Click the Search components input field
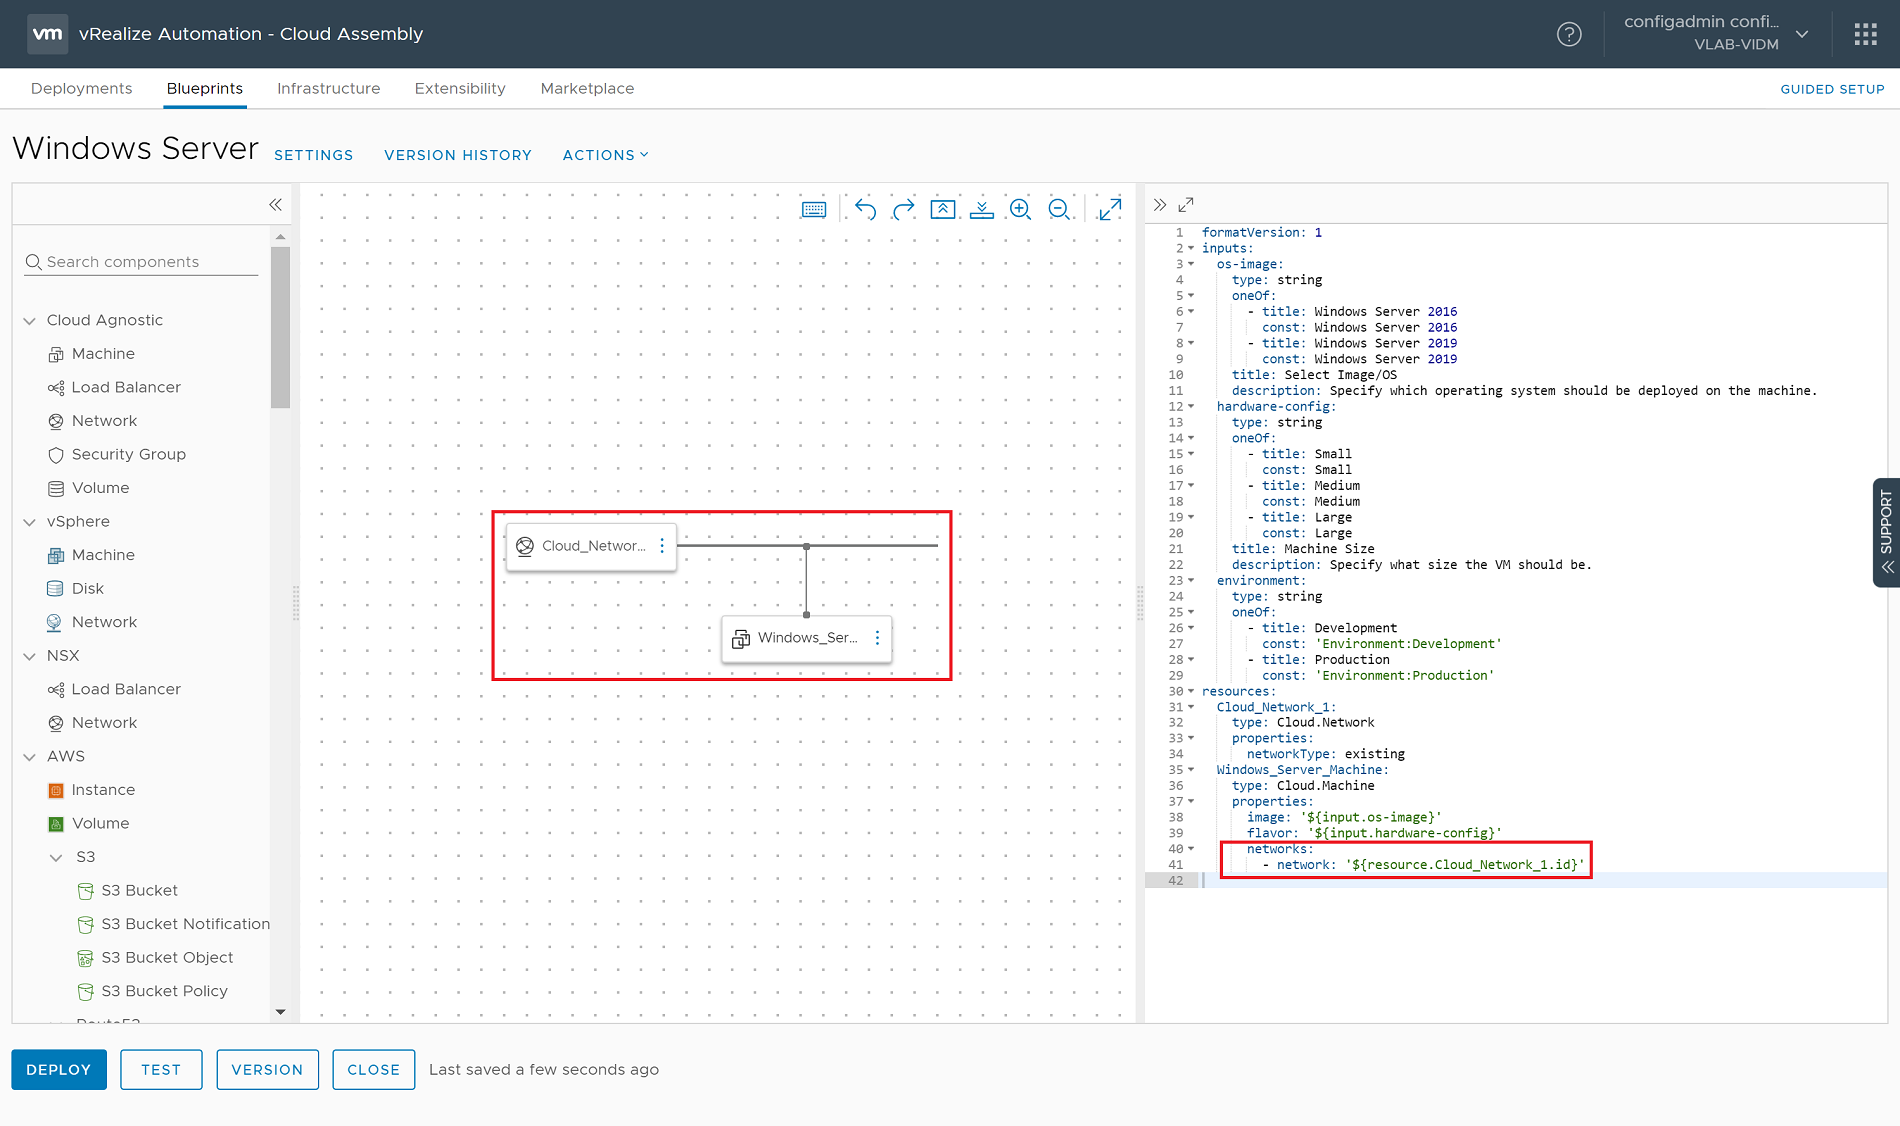The image size is (1900, 1126). tap(140, 261)
